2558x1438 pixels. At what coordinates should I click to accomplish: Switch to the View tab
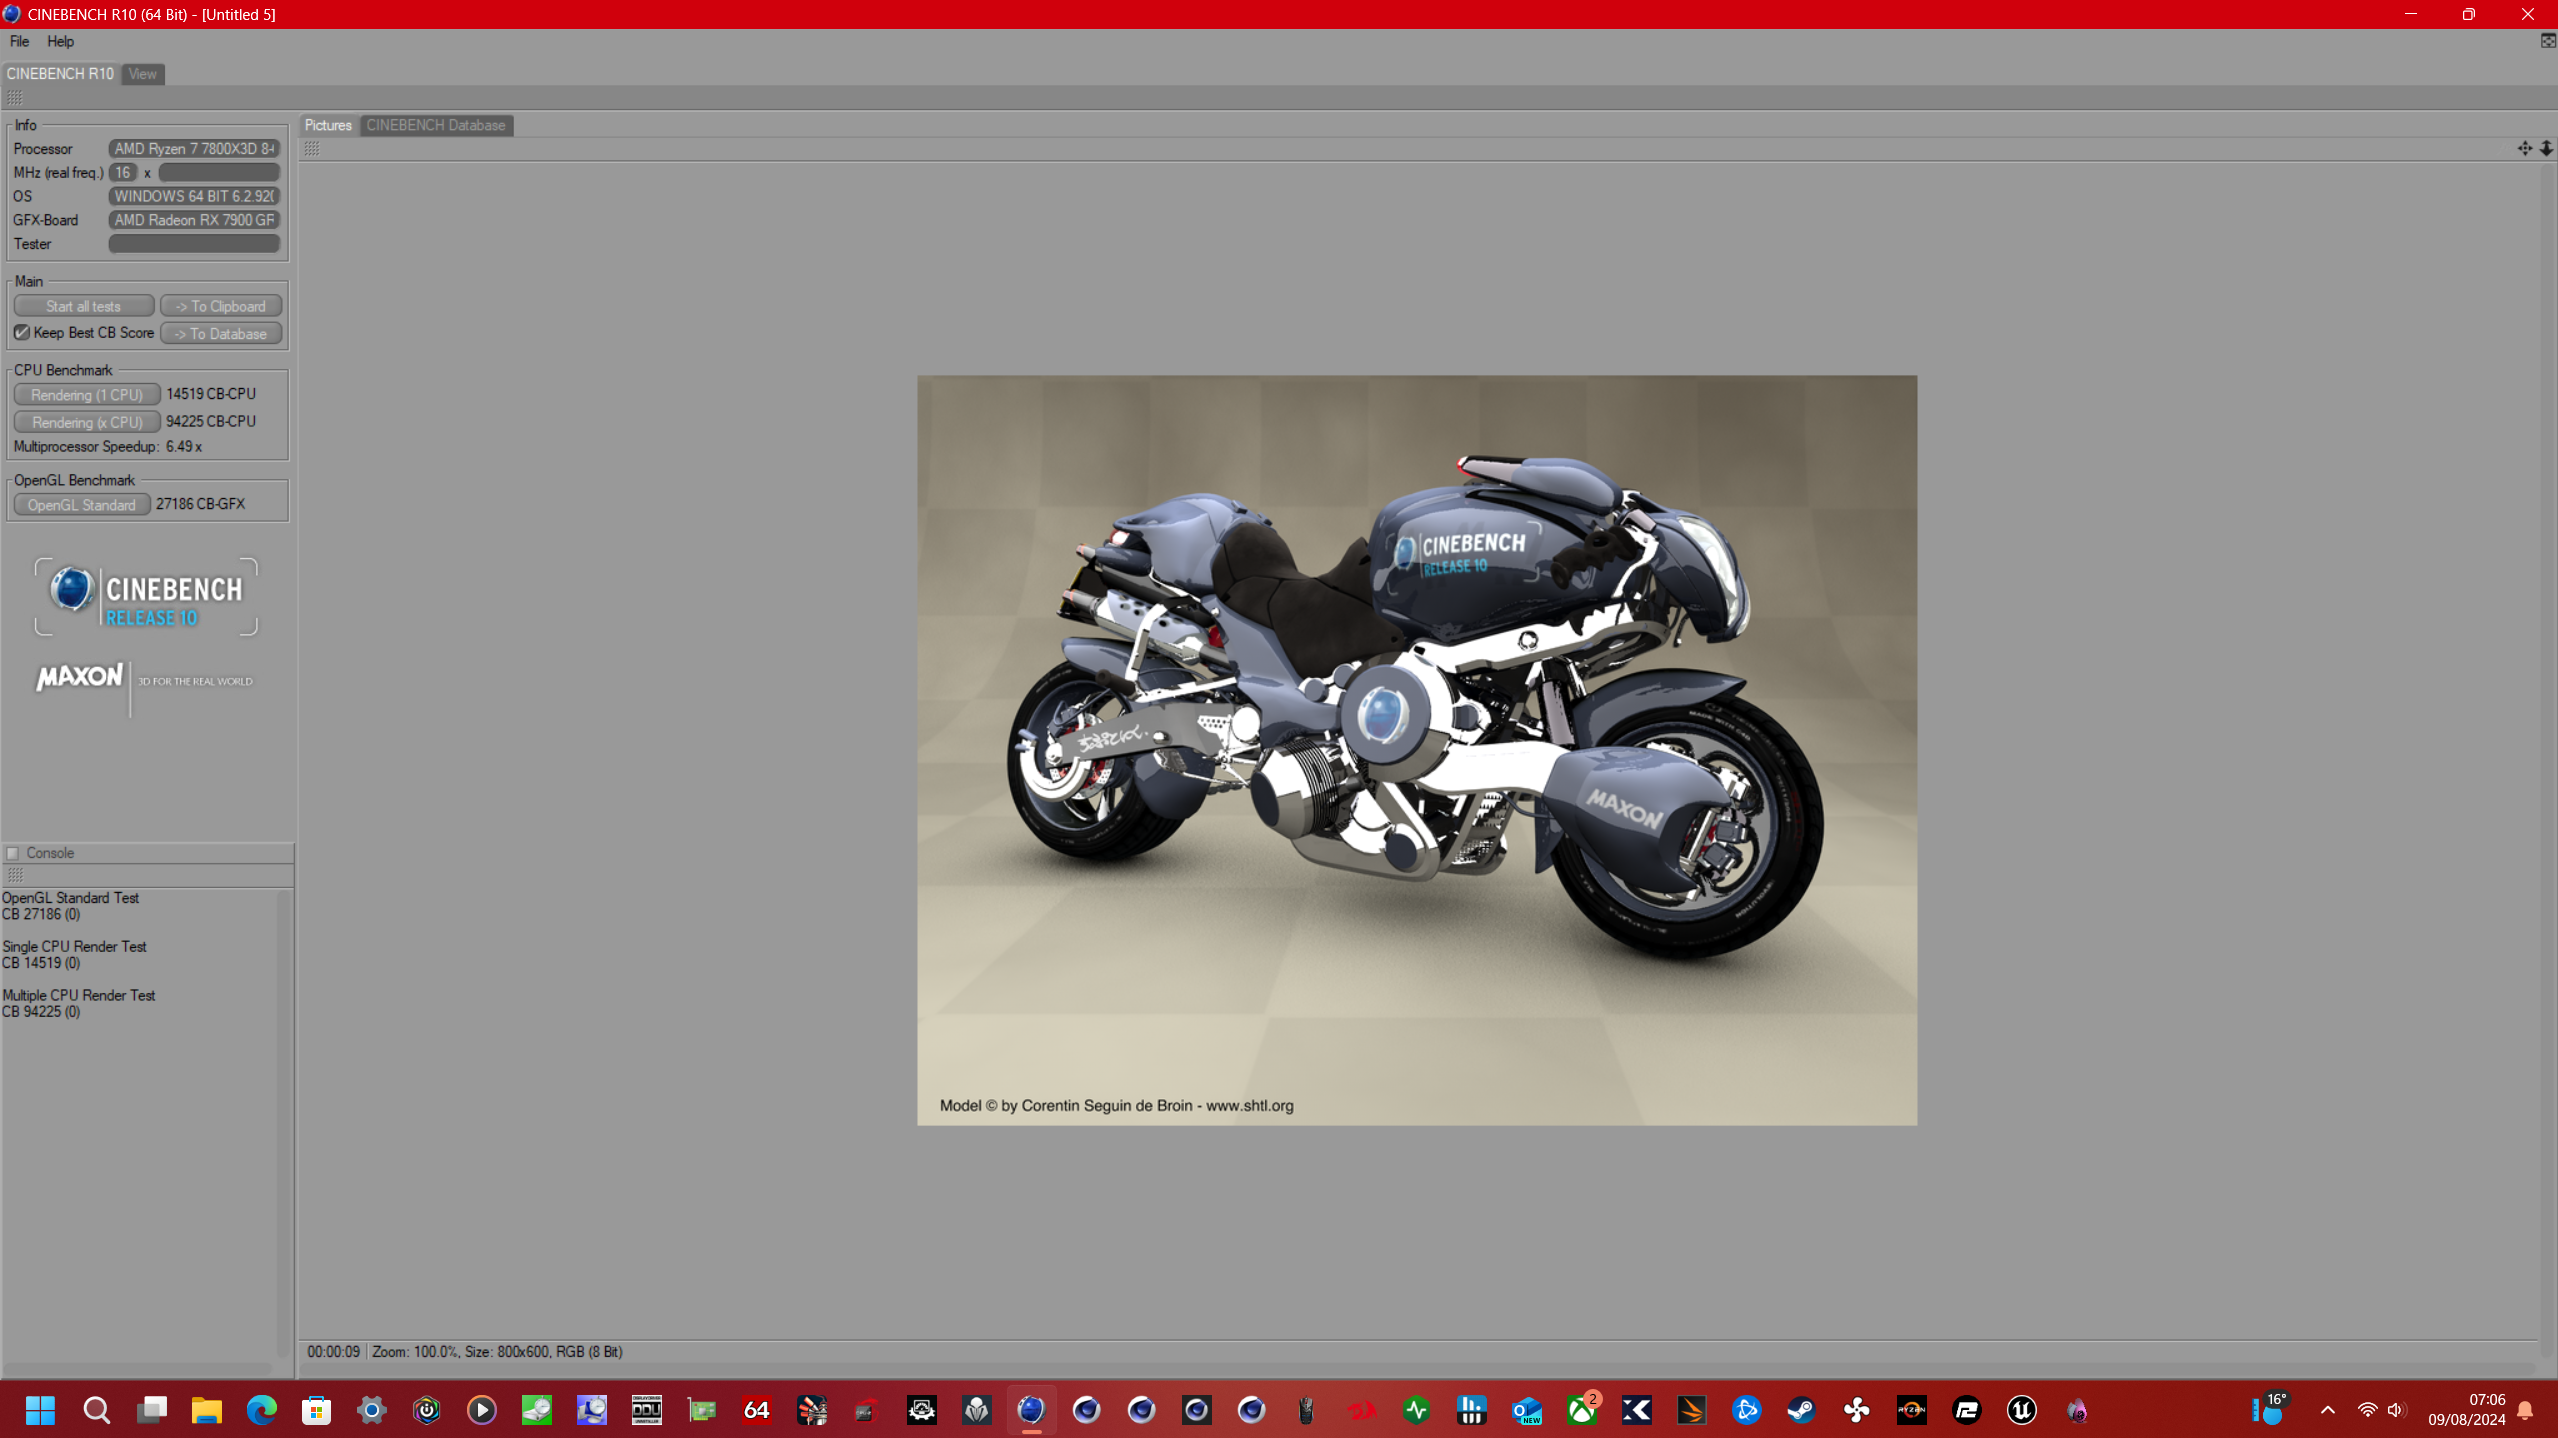coord(142,74)
